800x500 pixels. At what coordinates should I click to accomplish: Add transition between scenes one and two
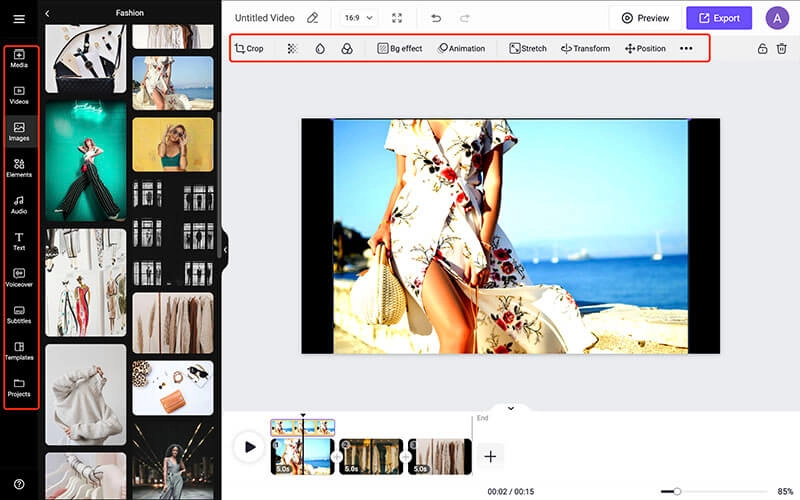point(337,457)
